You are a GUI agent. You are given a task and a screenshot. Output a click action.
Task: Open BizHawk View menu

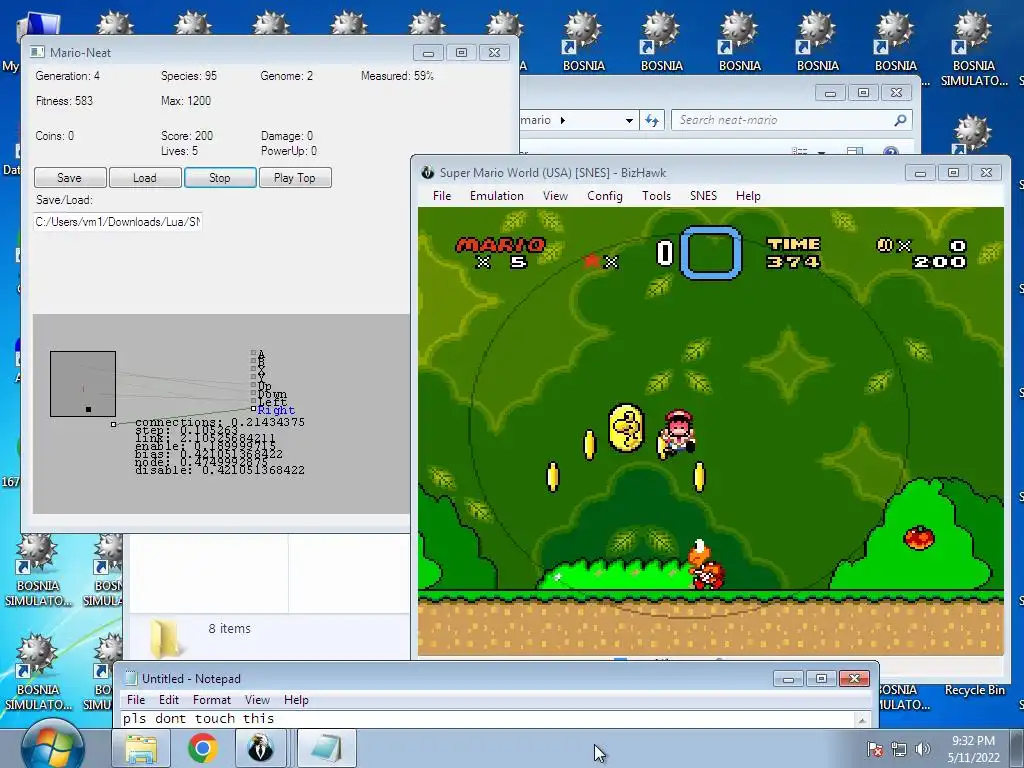click(x=555, y=196)
